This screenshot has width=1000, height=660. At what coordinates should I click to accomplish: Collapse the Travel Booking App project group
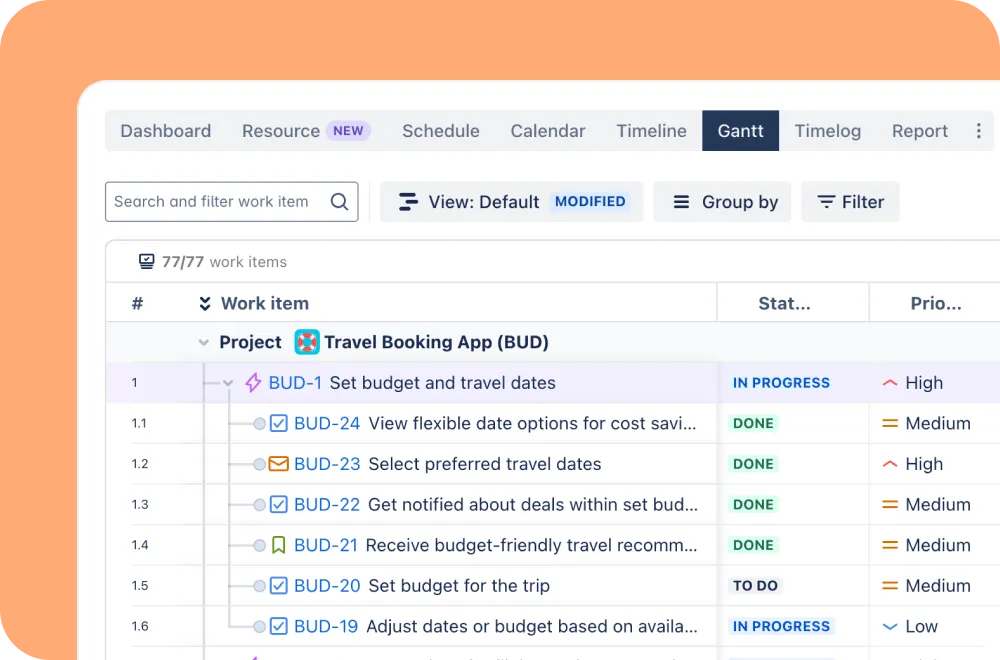click(203, 342)
